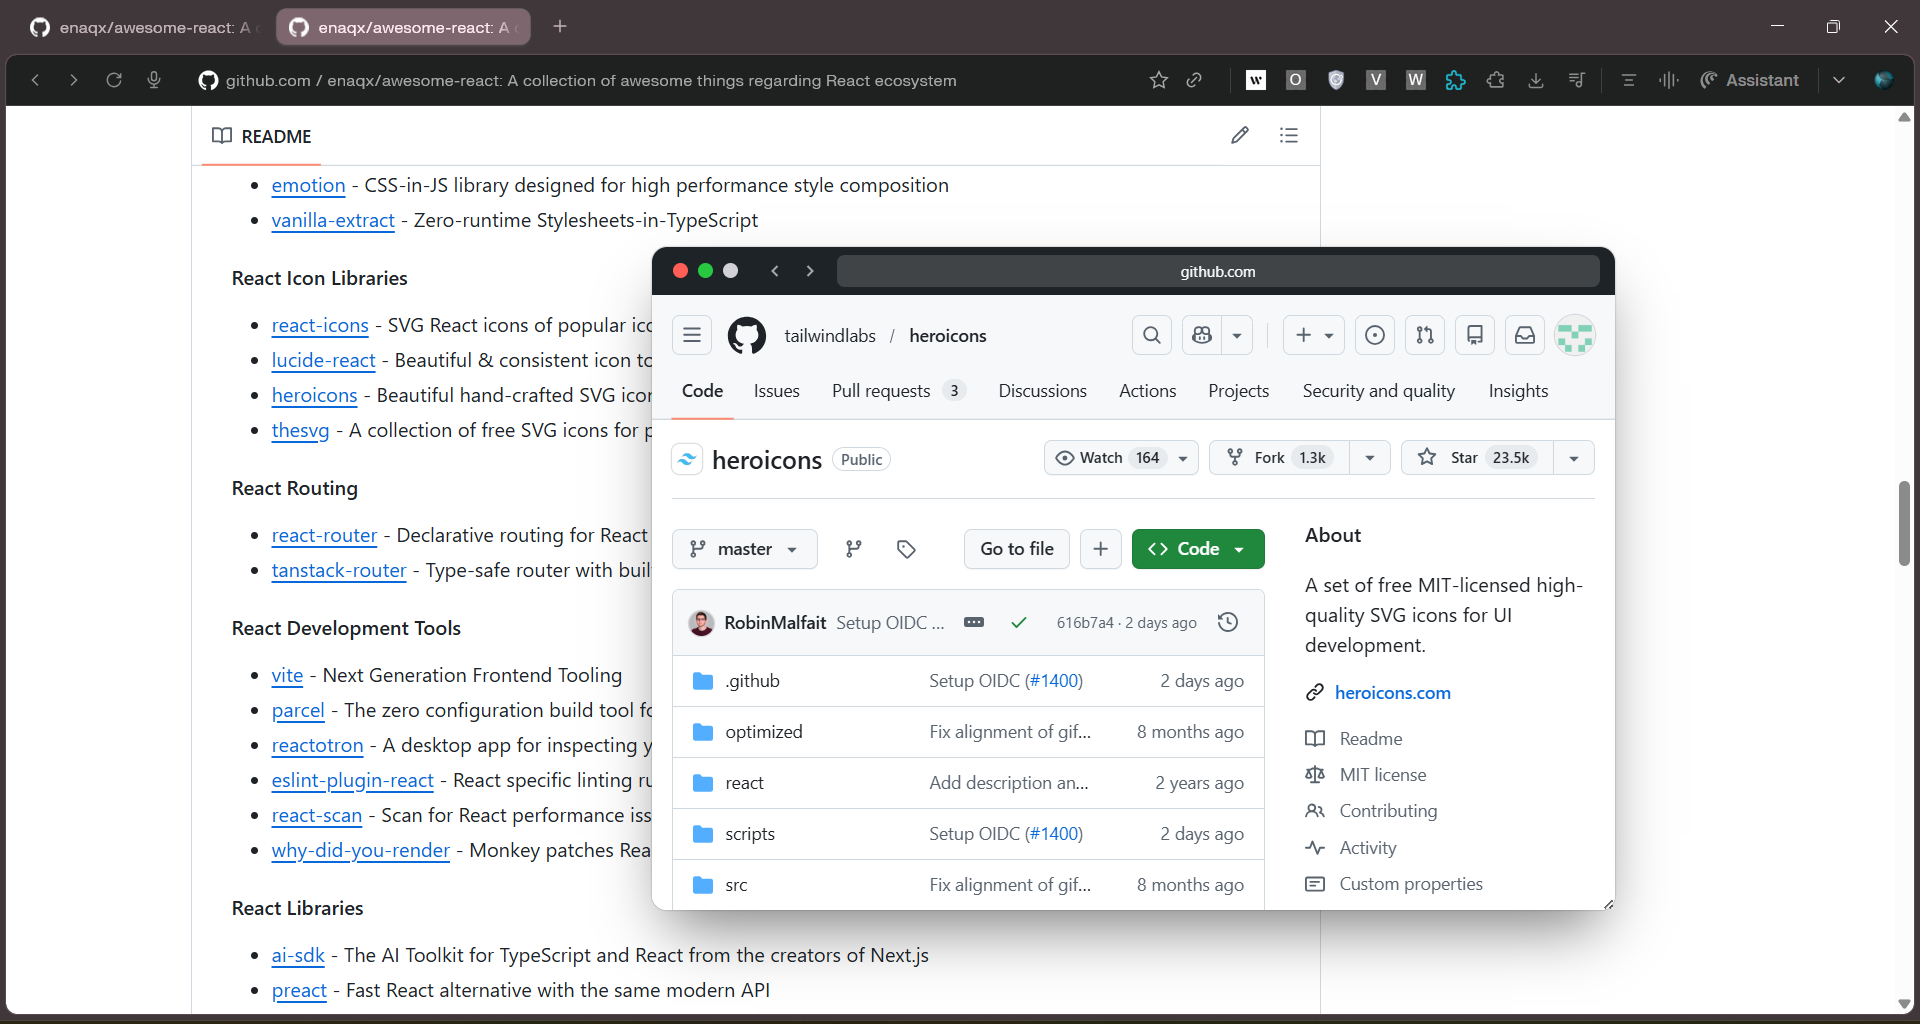Image resolution: width=1920 pixels, height=1024 pixels.
Task: Visit heroicons.com website link
Action: pos(1392,693)
